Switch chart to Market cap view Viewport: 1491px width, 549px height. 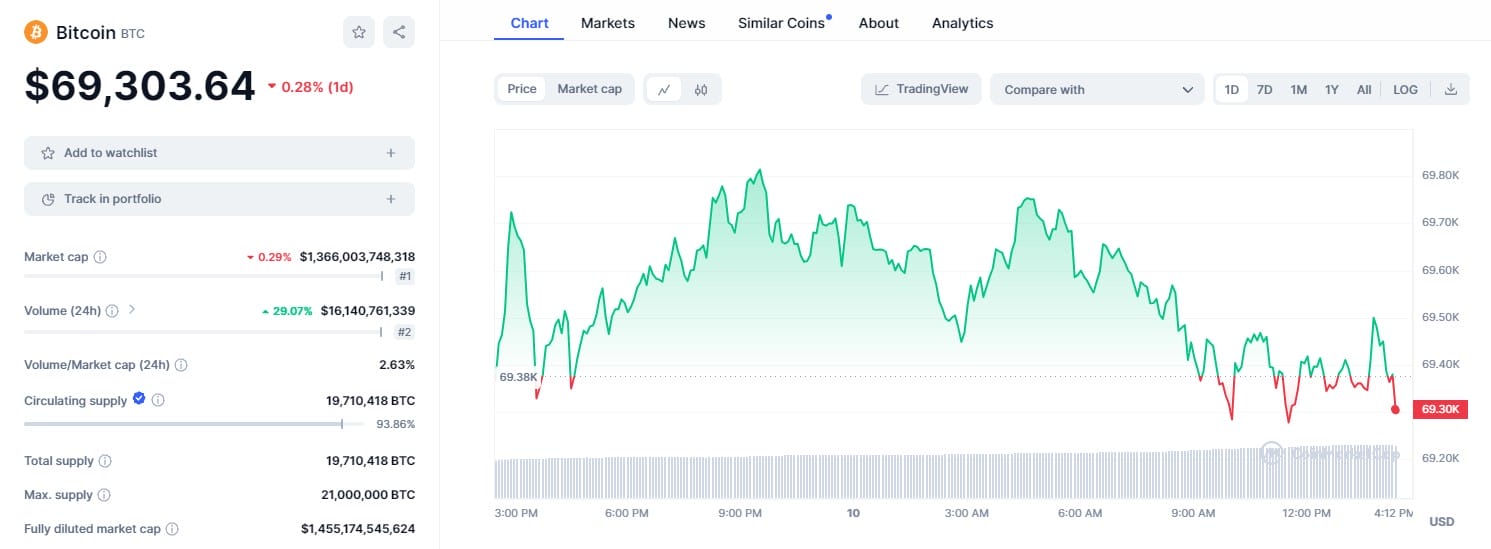[589, 89]
